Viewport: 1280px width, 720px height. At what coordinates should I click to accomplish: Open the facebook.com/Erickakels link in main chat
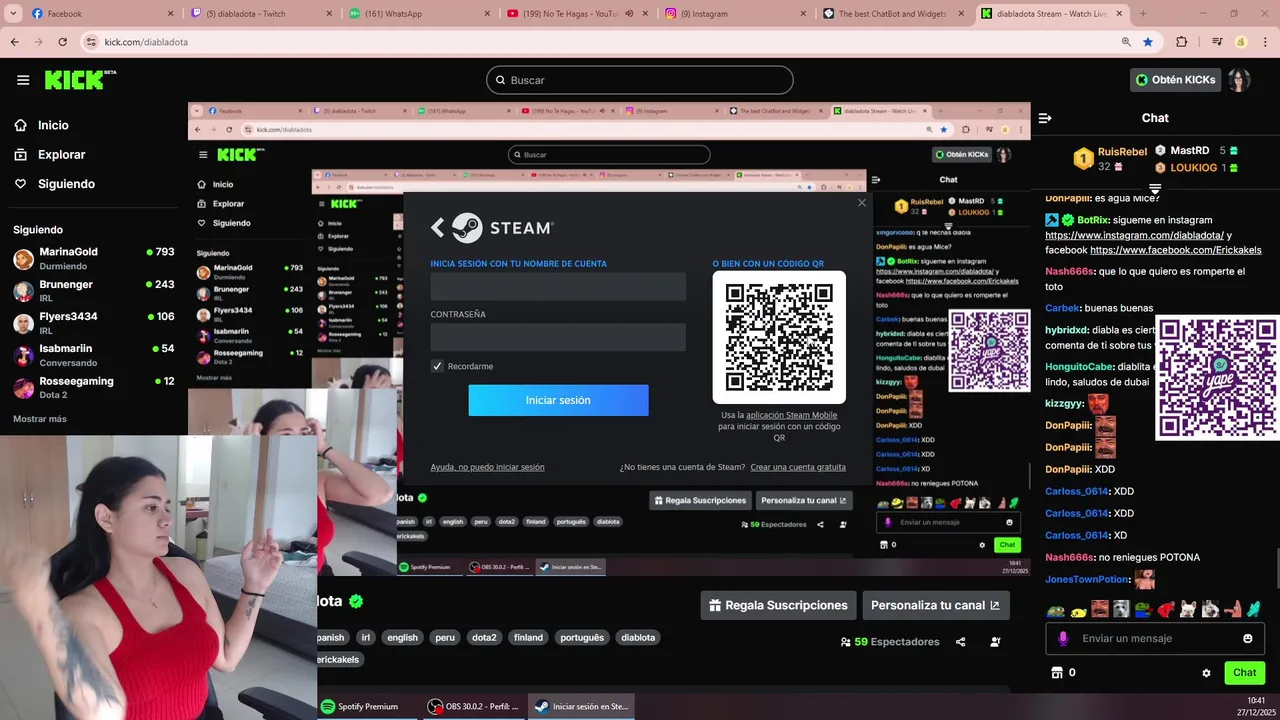point(1176,250)
